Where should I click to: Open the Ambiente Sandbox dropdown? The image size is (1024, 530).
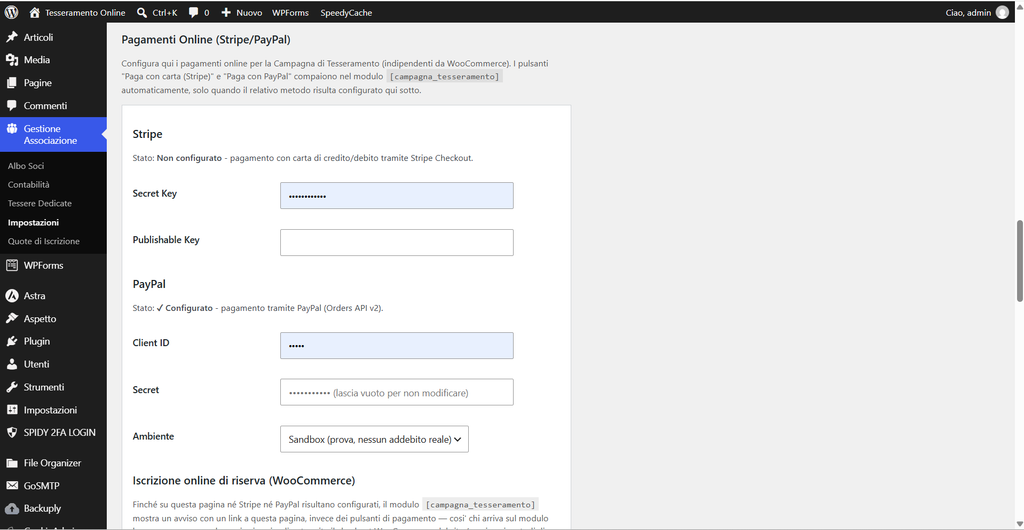pyautogui.click(x=374, y=439)
